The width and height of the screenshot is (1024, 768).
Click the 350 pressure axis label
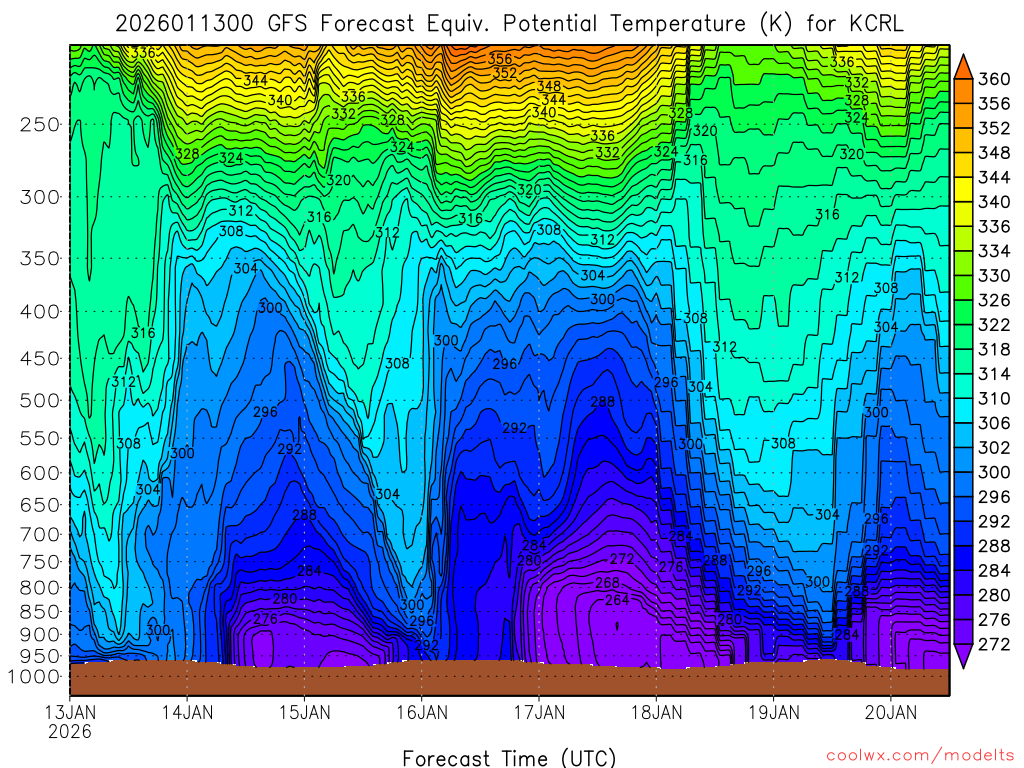pyautogui.click(x=40, y=258)
